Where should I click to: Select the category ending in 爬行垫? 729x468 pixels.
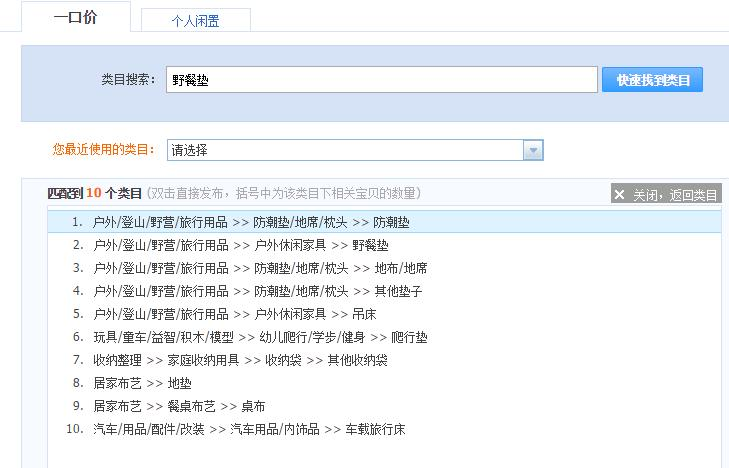(x=260, y=337)
